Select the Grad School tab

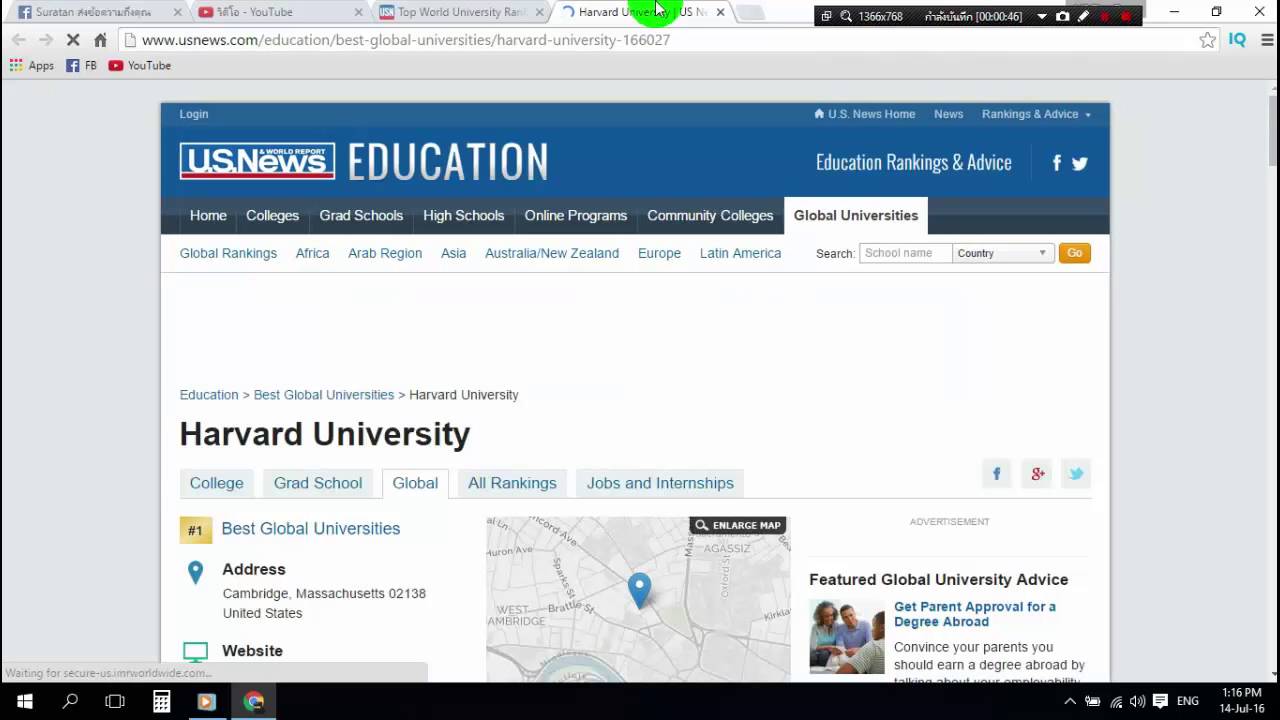tap(318, 483)
